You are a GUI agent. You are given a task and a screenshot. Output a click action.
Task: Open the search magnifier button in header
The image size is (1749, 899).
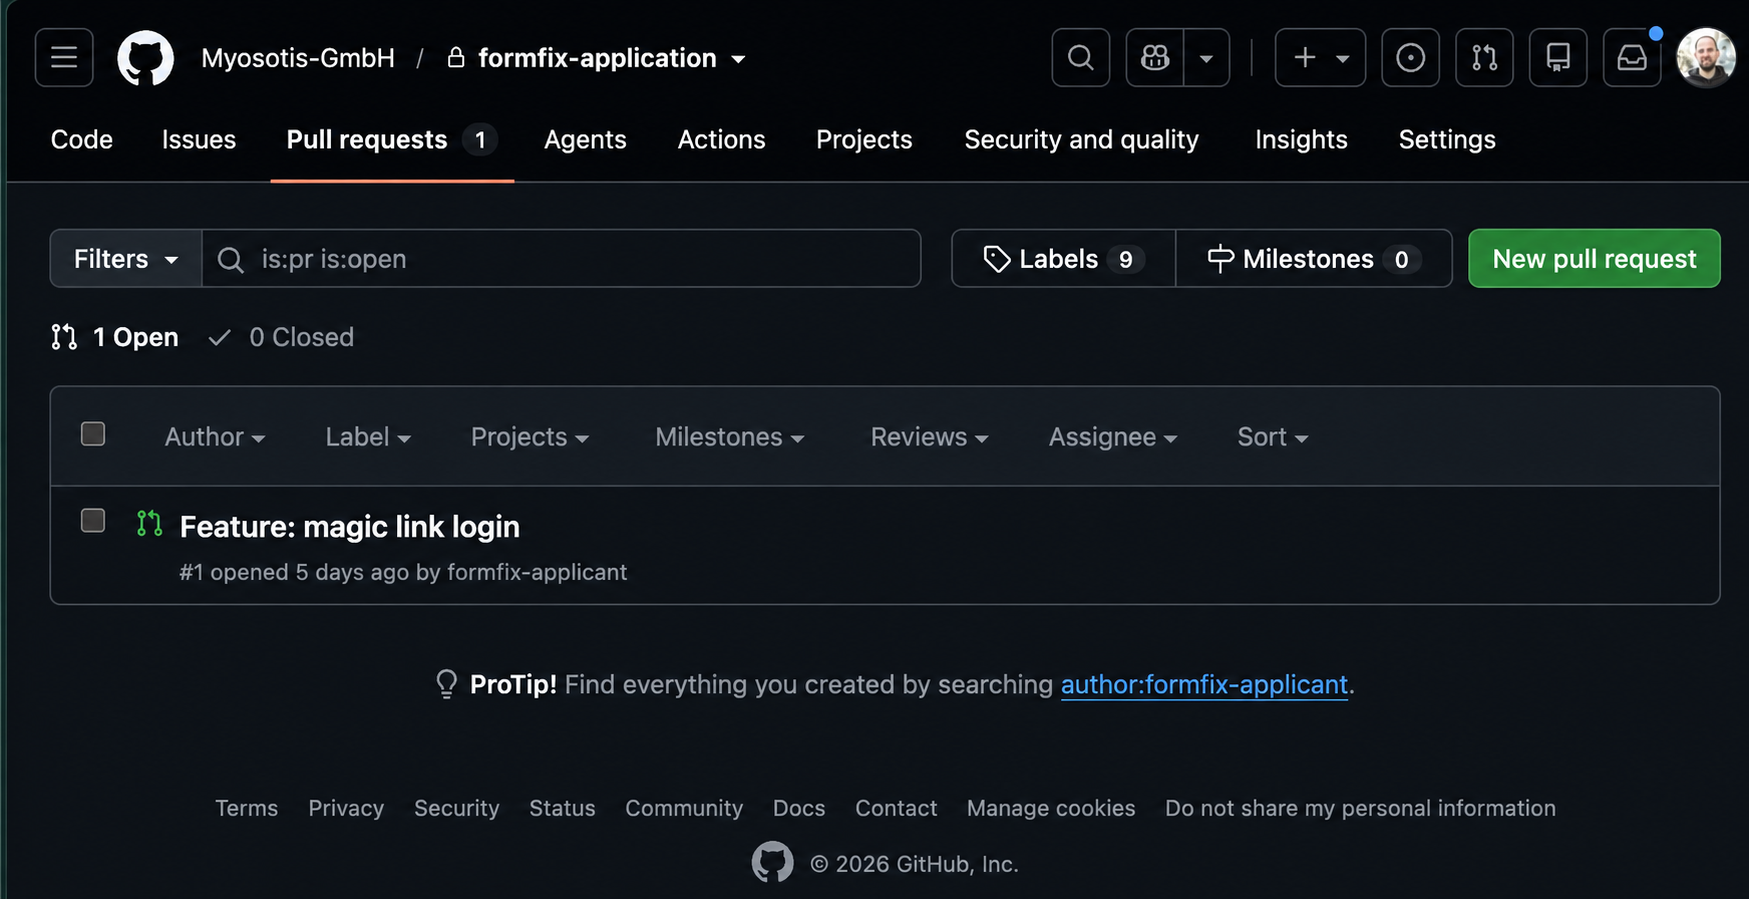point(1081,58)
